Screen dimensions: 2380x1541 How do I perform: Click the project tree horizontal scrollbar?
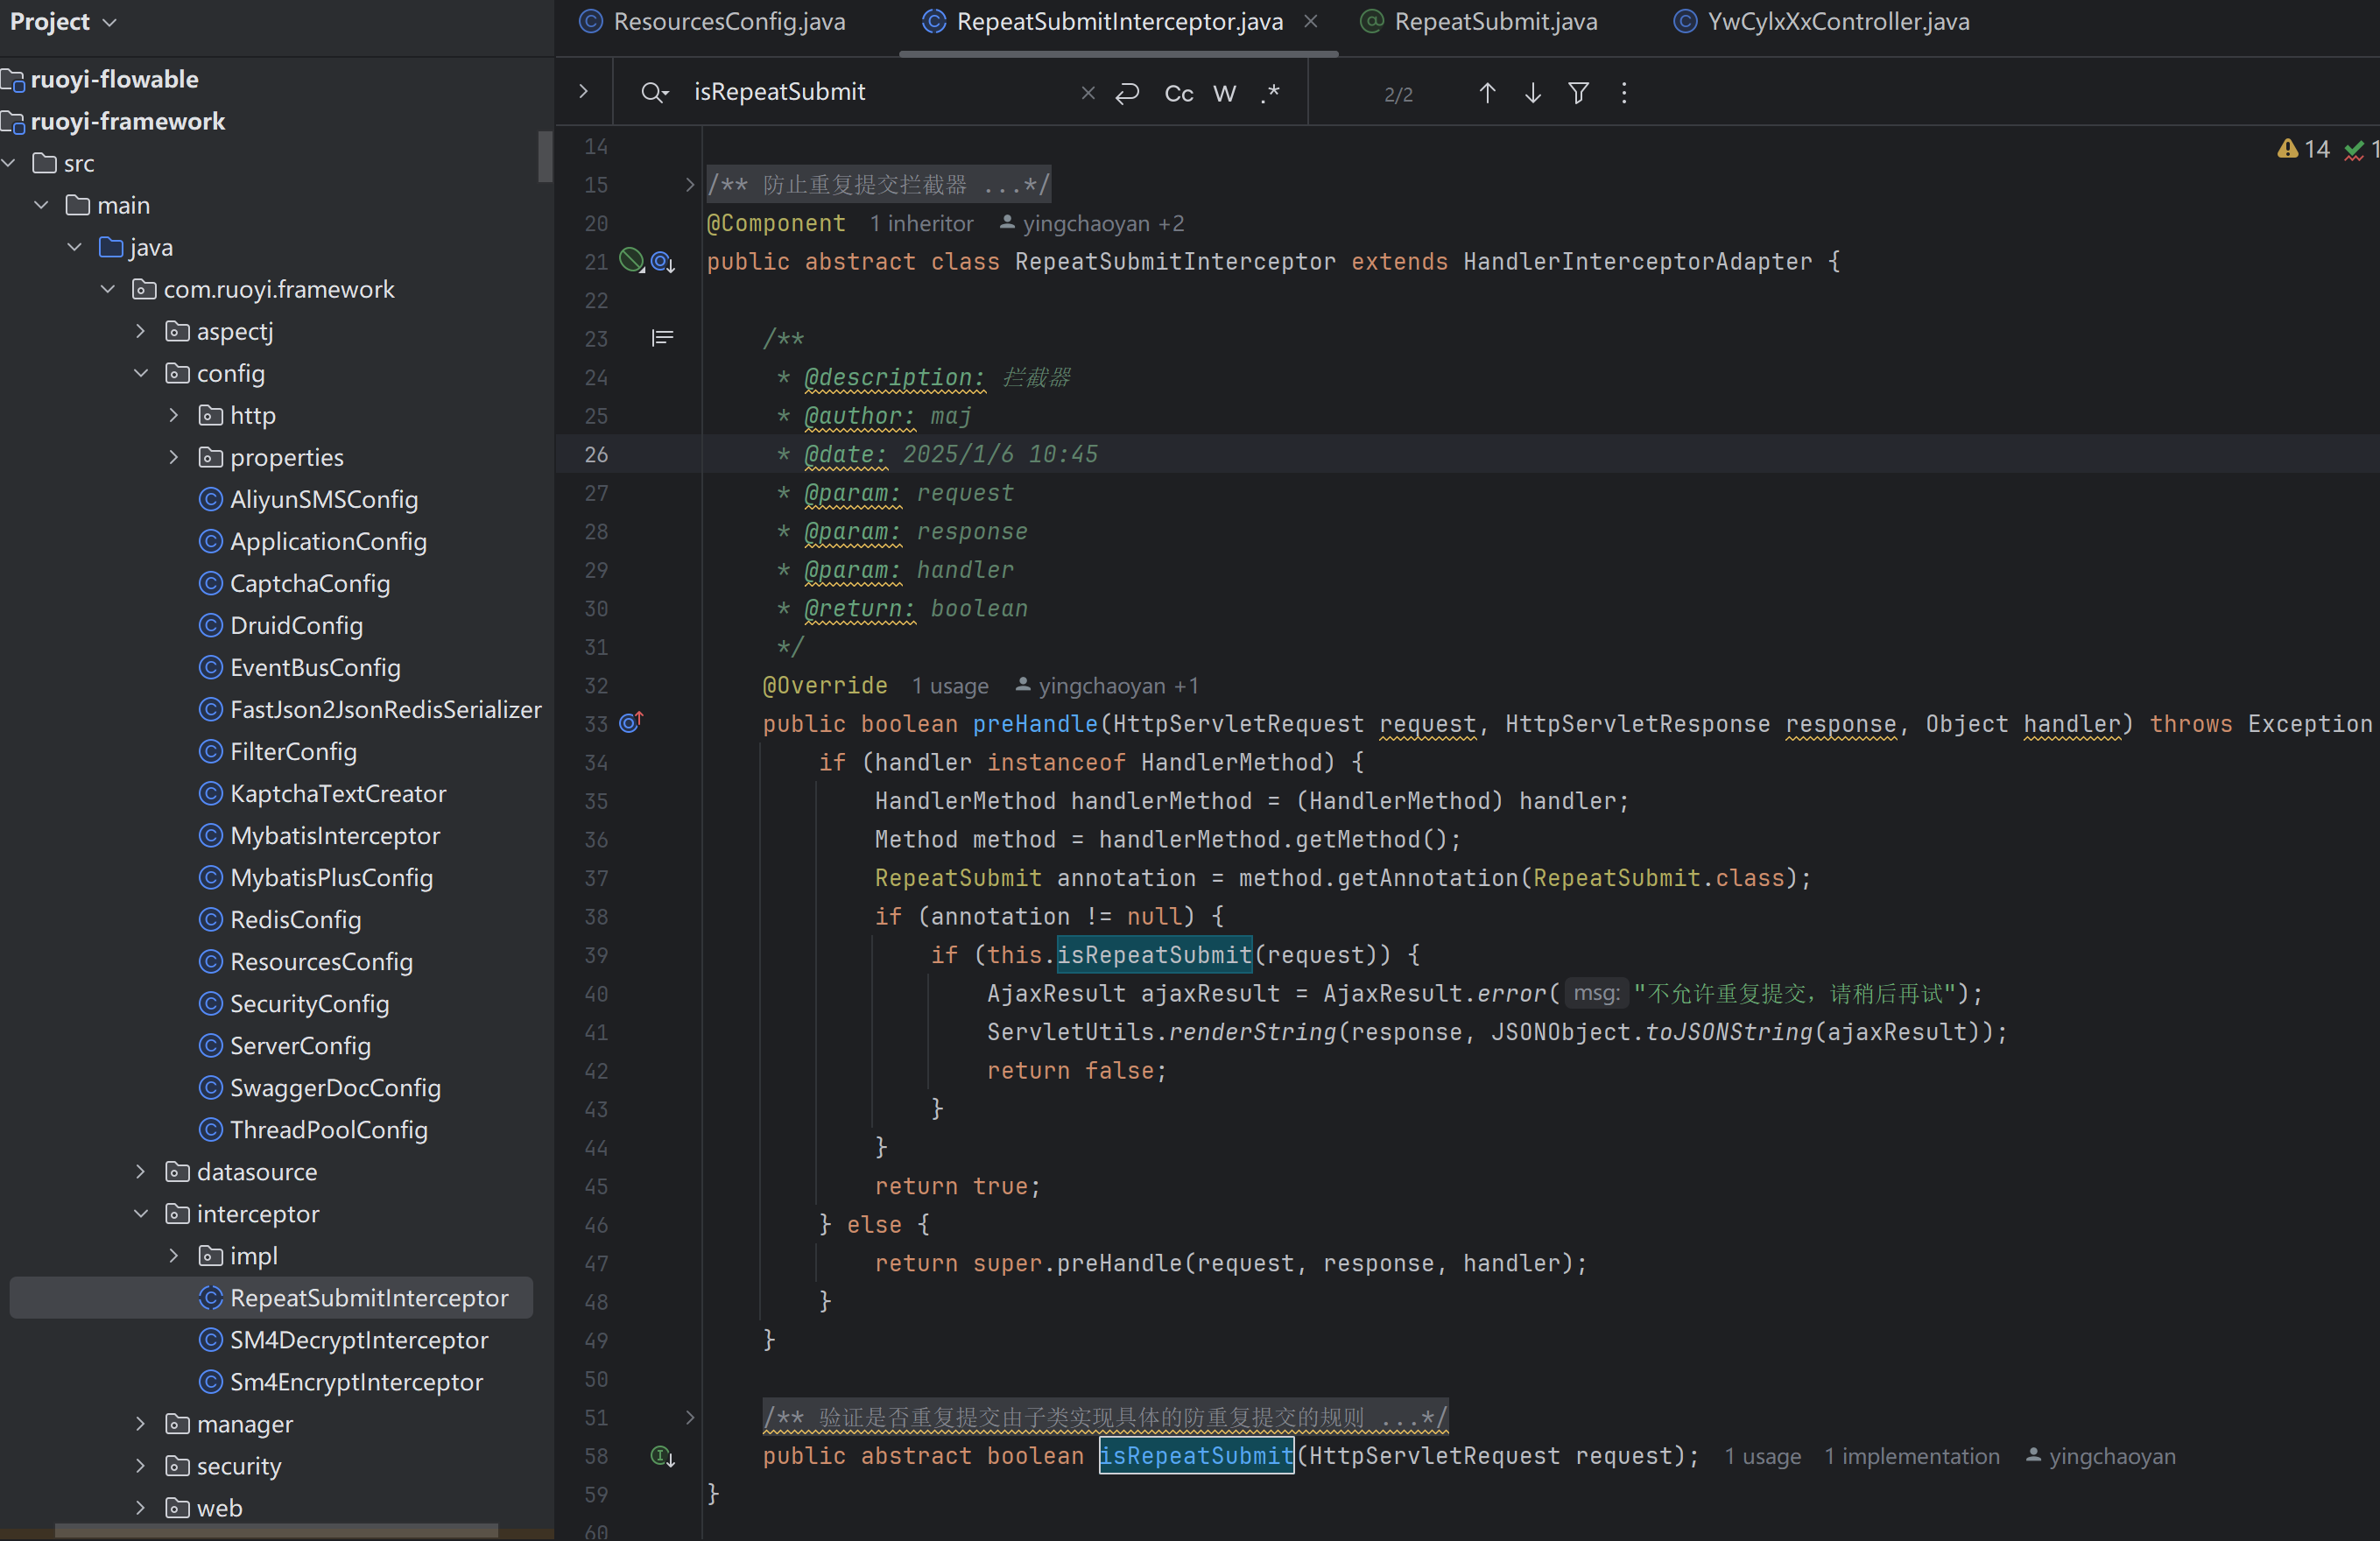[275, 1531]
